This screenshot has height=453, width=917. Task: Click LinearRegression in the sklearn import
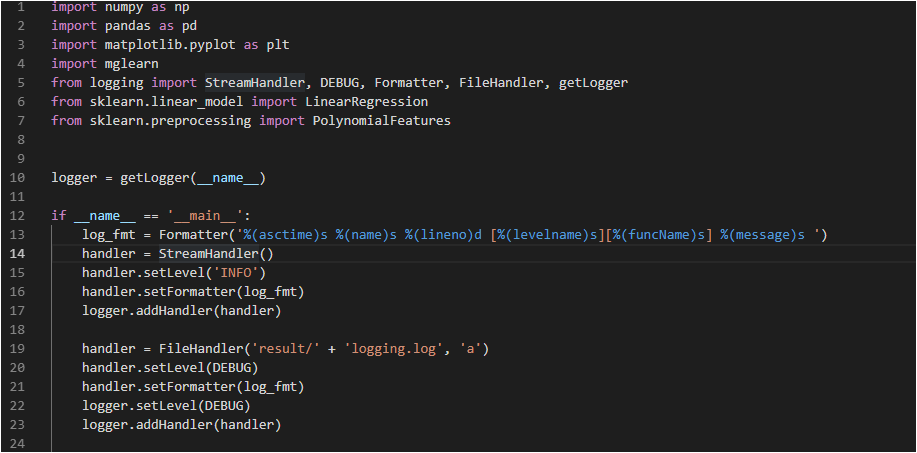point(366,102)
